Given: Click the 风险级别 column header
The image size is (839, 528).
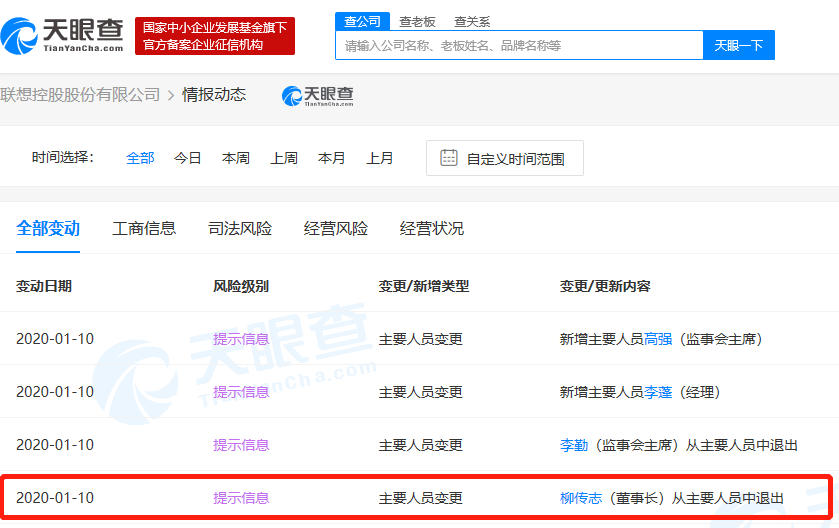Looking at the screenshot, I should point(241,286).
